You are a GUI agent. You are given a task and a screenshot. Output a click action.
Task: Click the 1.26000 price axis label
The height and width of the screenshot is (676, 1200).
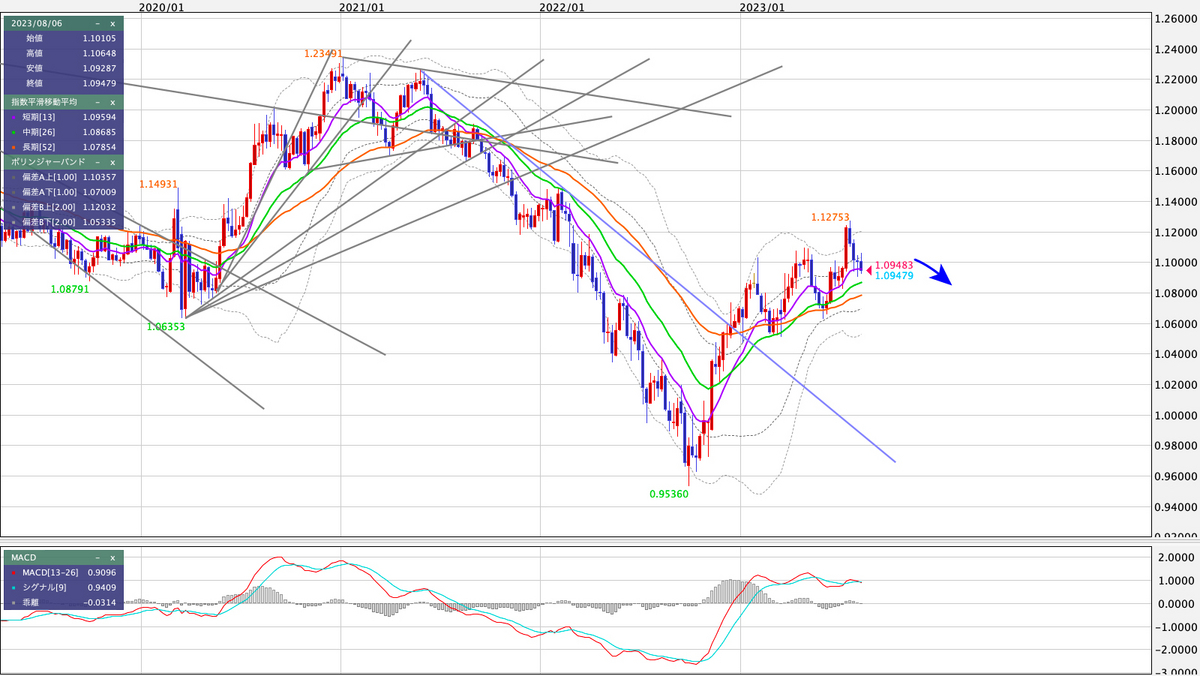pos(1176,19)
